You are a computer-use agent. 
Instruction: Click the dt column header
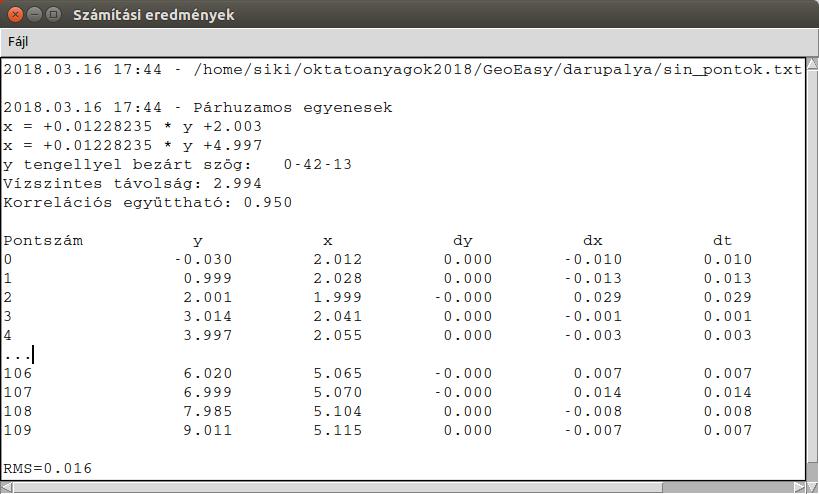pos(722,241)
